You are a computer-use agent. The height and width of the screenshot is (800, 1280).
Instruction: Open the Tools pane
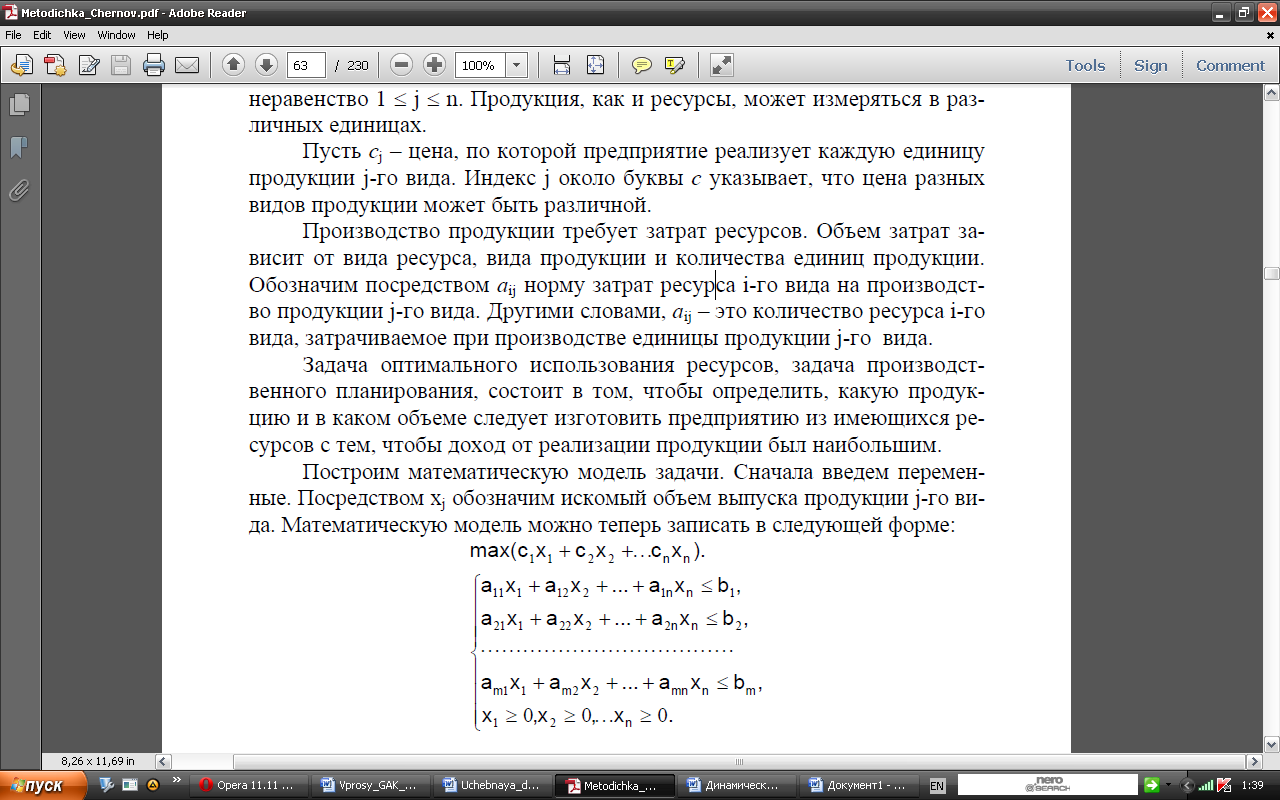(x=1085, y=65)
